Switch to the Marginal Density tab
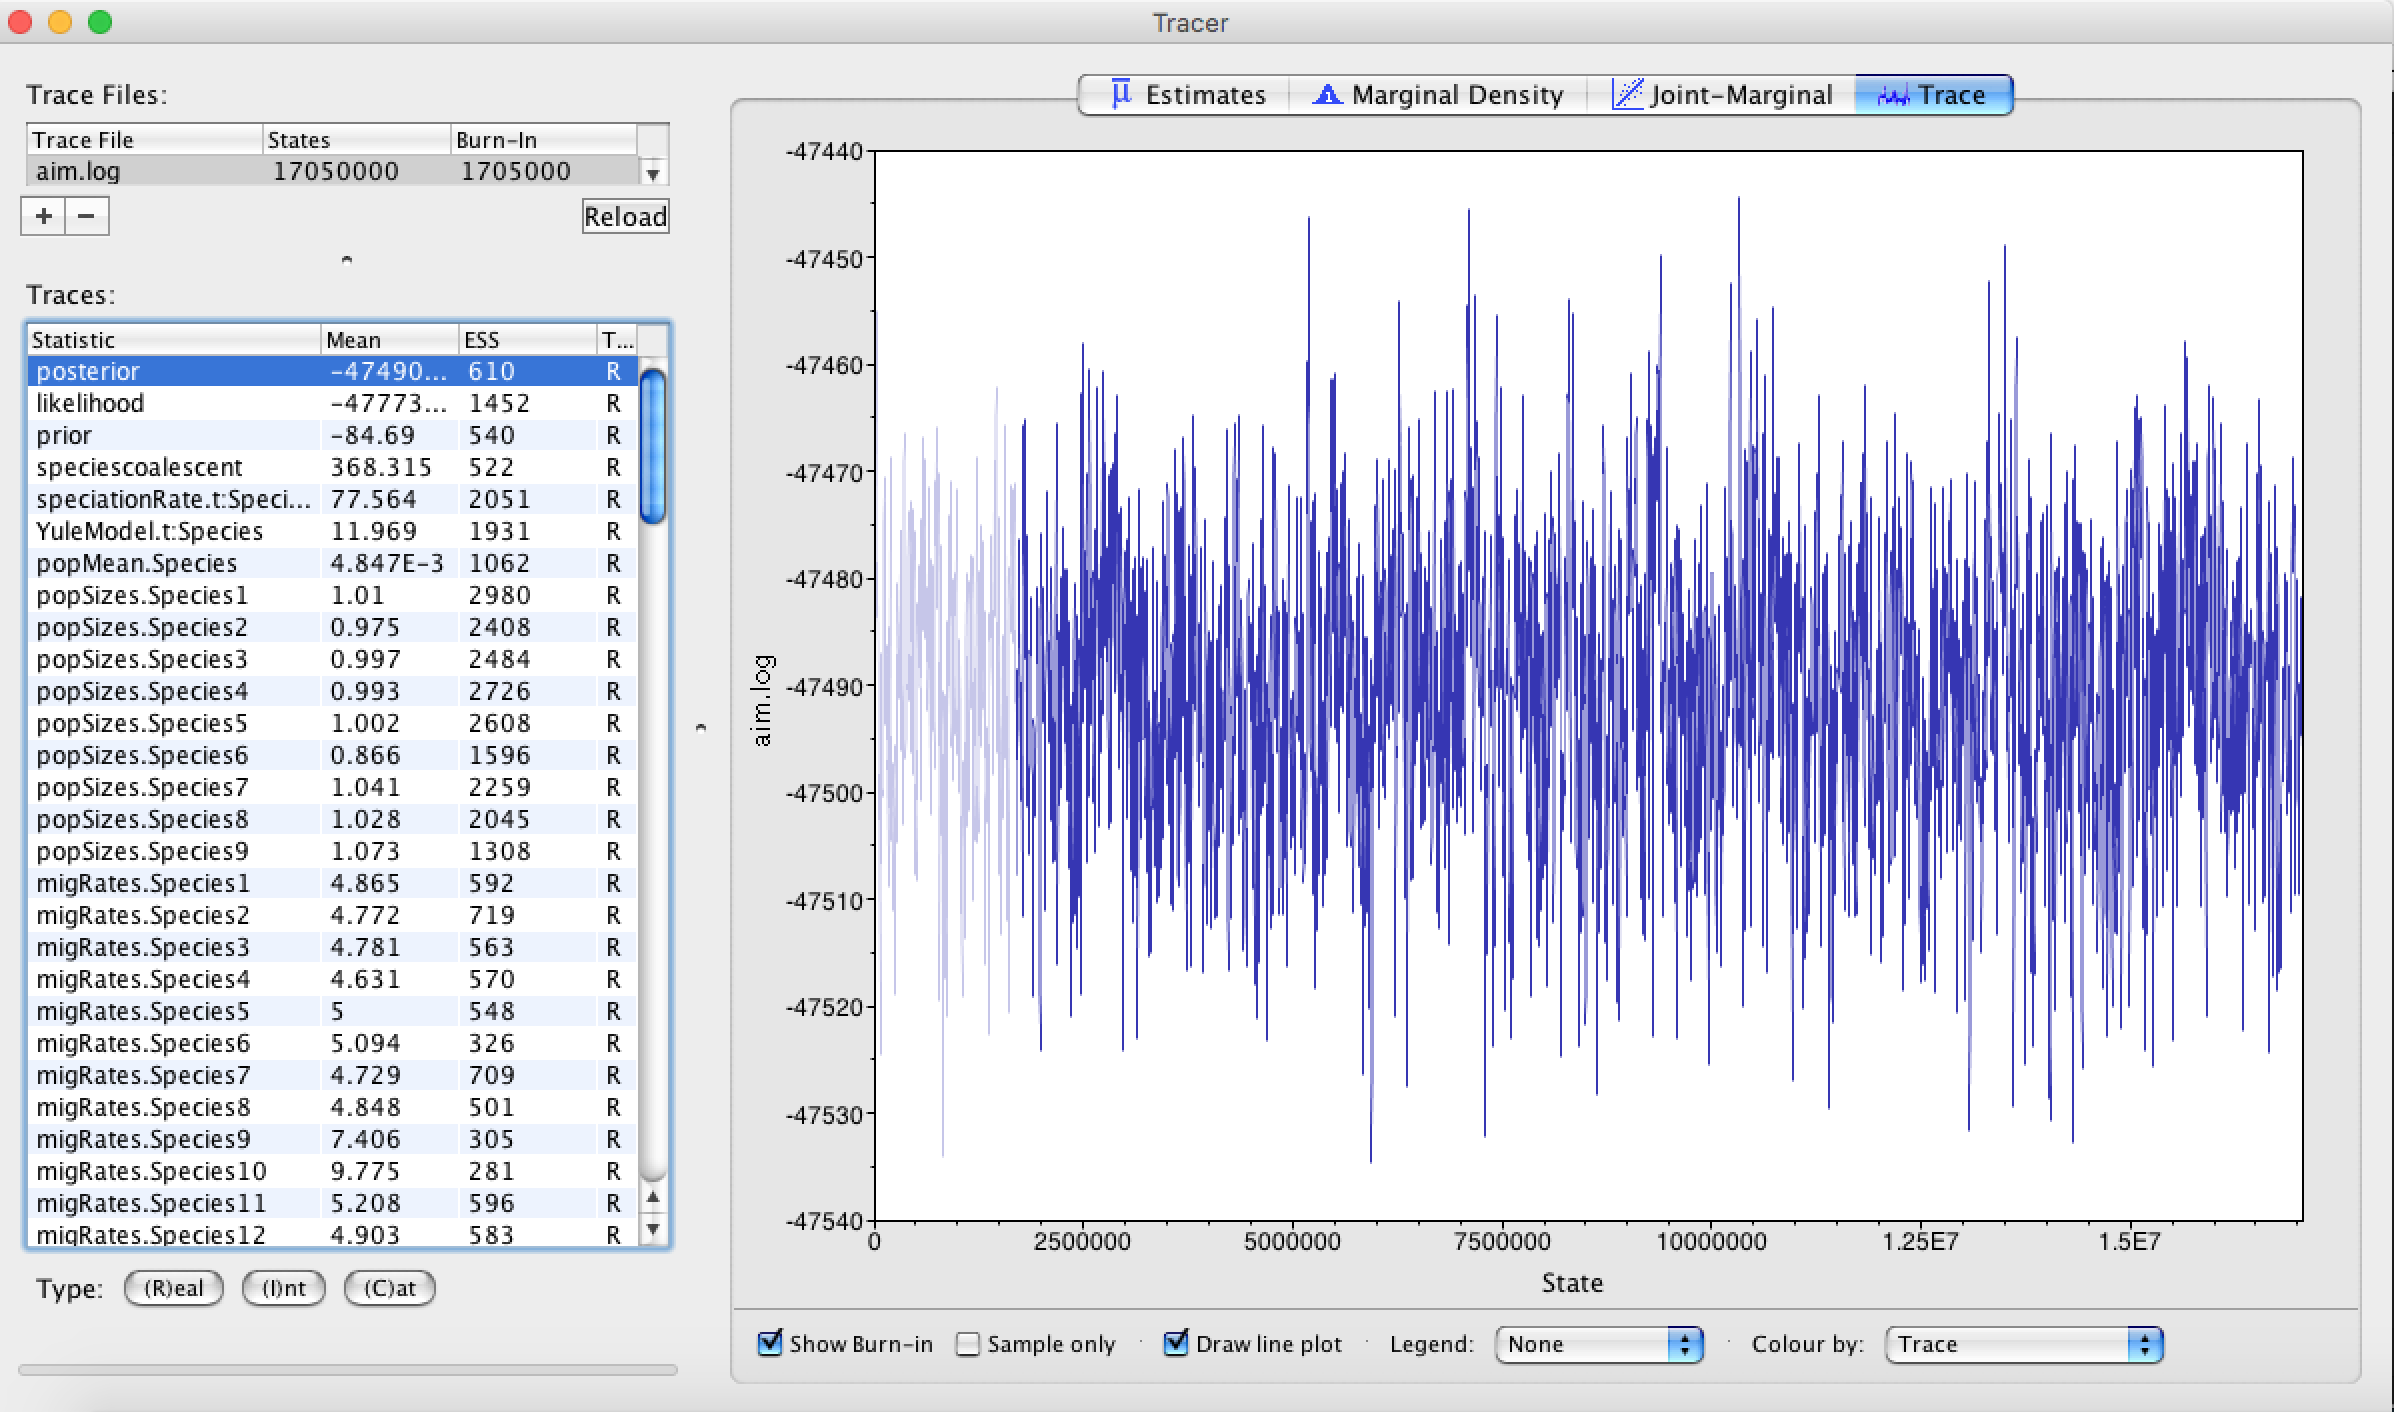This screenshot has height=1412, width=2394. (1456, 95)
